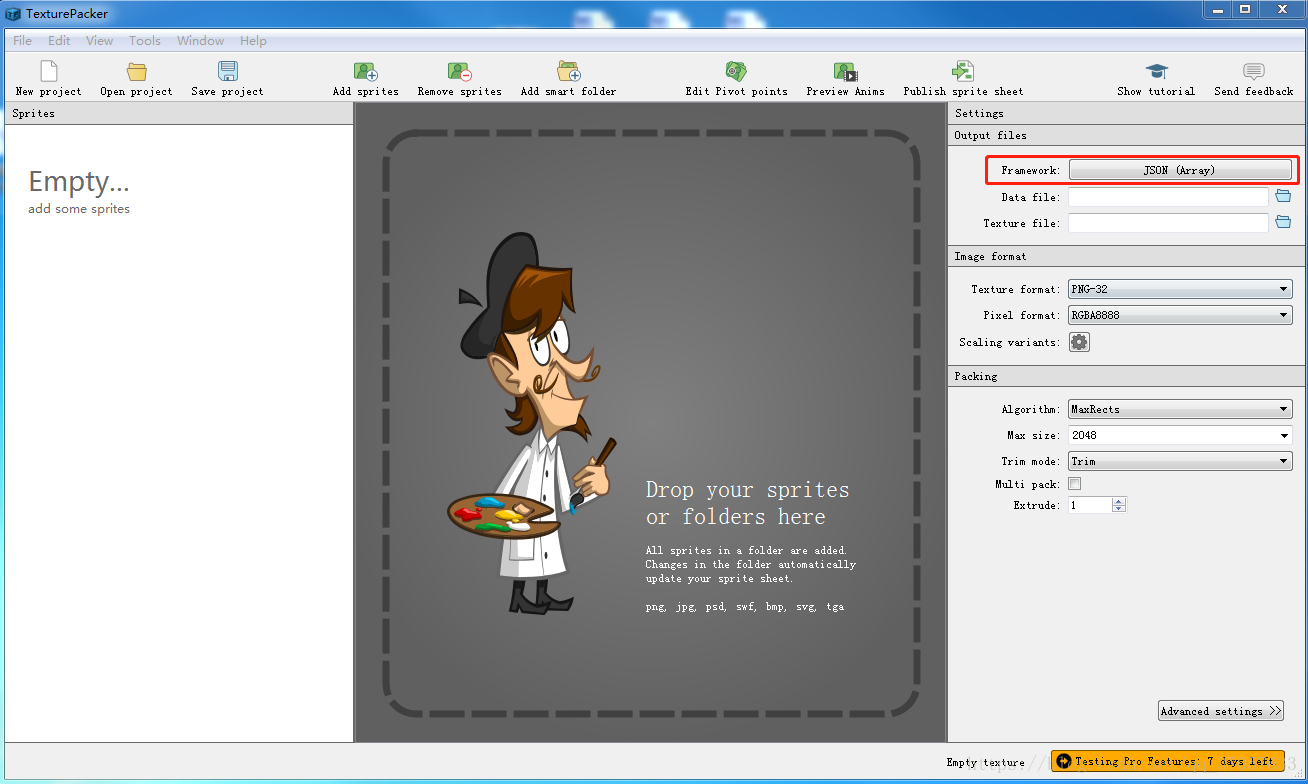Image resolution: width=1308 pixels, height=784 pixels.
Task: Decrease Extrude value with down arrow
Action: point(1119,509)
